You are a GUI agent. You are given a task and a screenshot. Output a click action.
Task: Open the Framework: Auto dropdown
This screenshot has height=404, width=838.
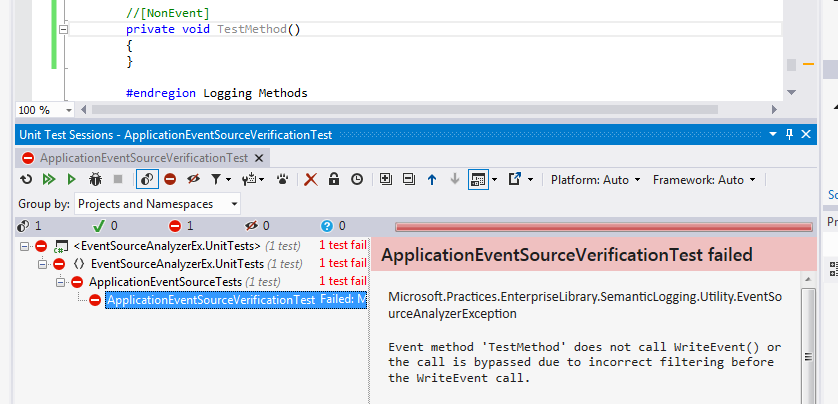[704, 180]
